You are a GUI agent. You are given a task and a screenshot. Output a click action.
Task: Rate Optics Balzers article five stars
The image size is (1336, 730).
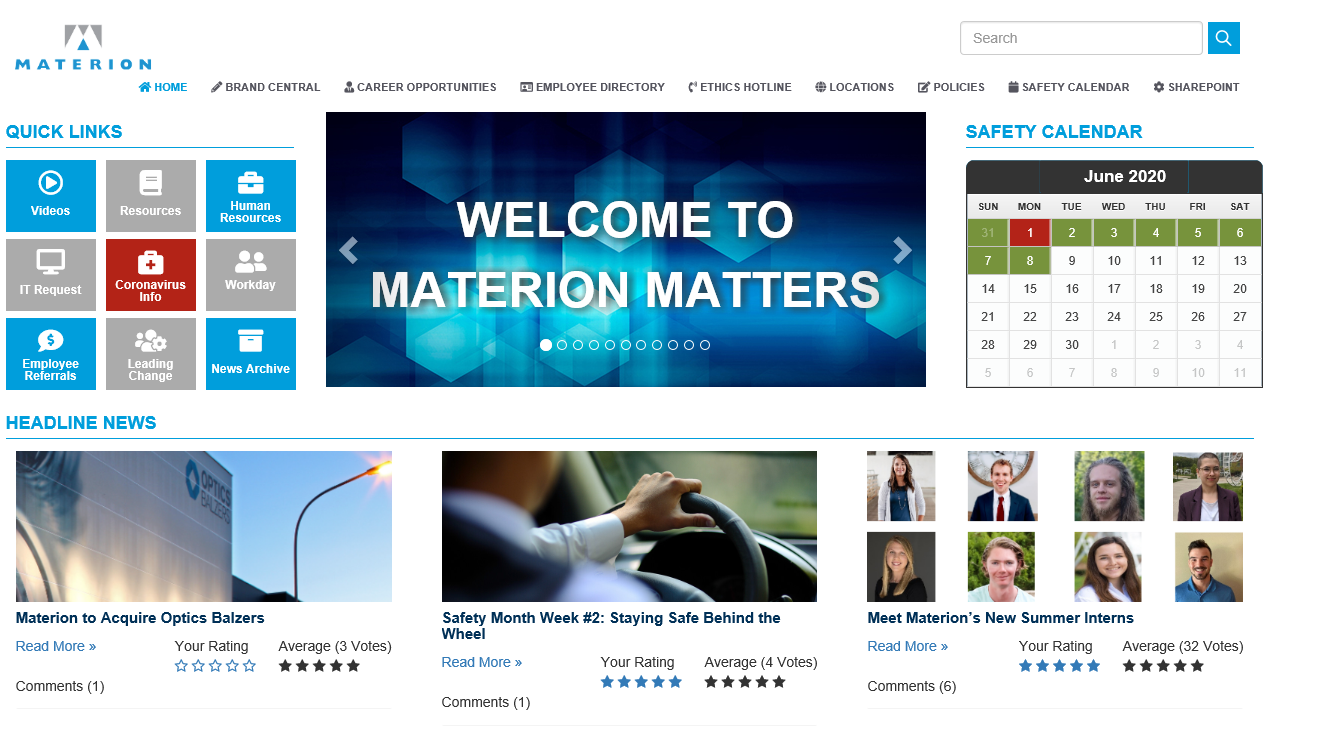pos(249,666)
